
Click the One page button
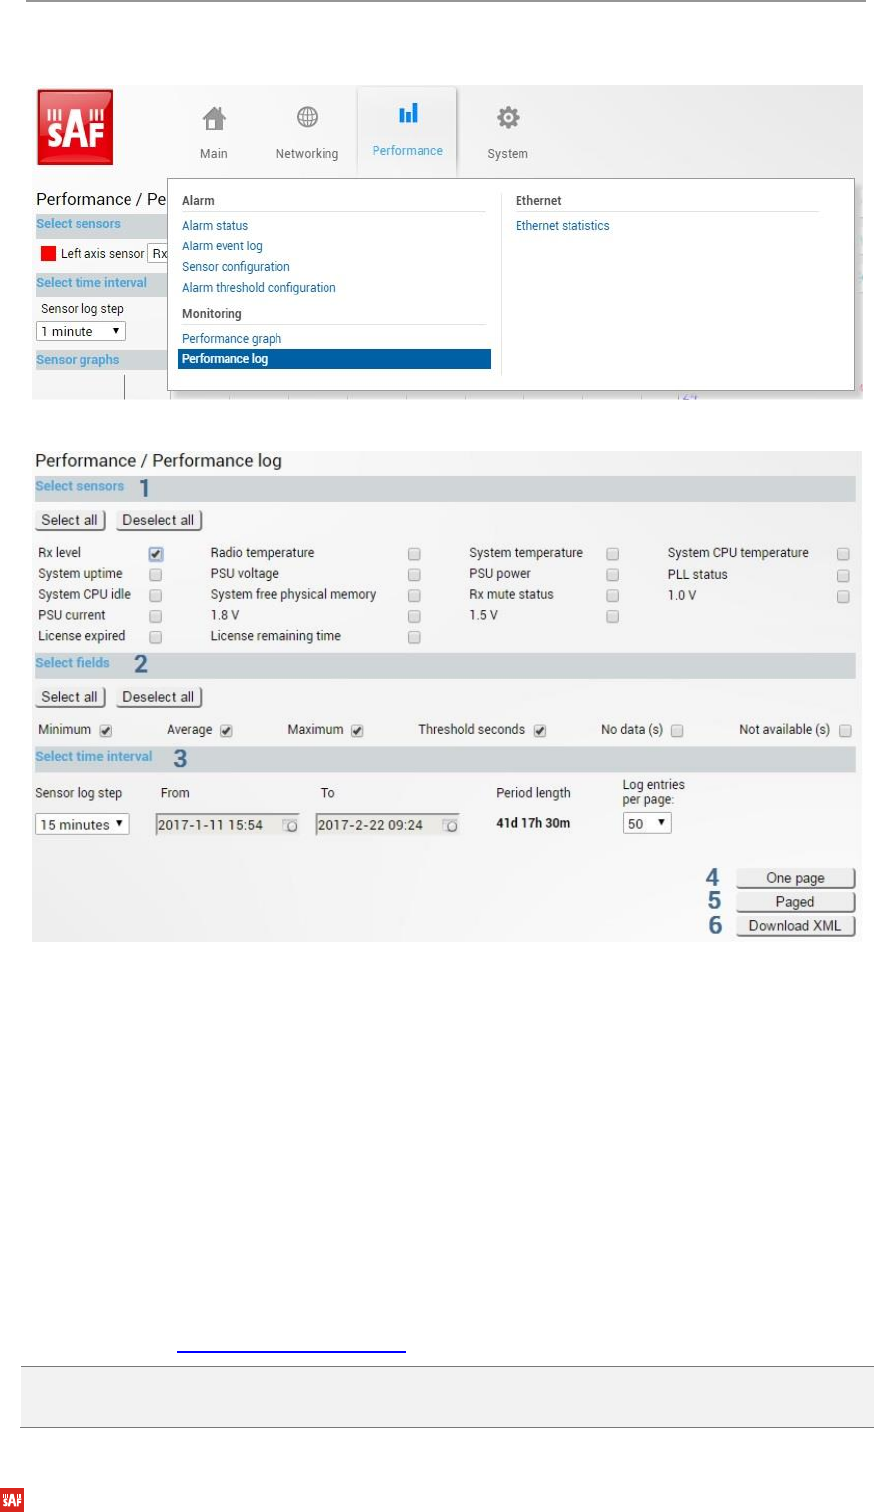pyautogui.click(x=796, y=878)
